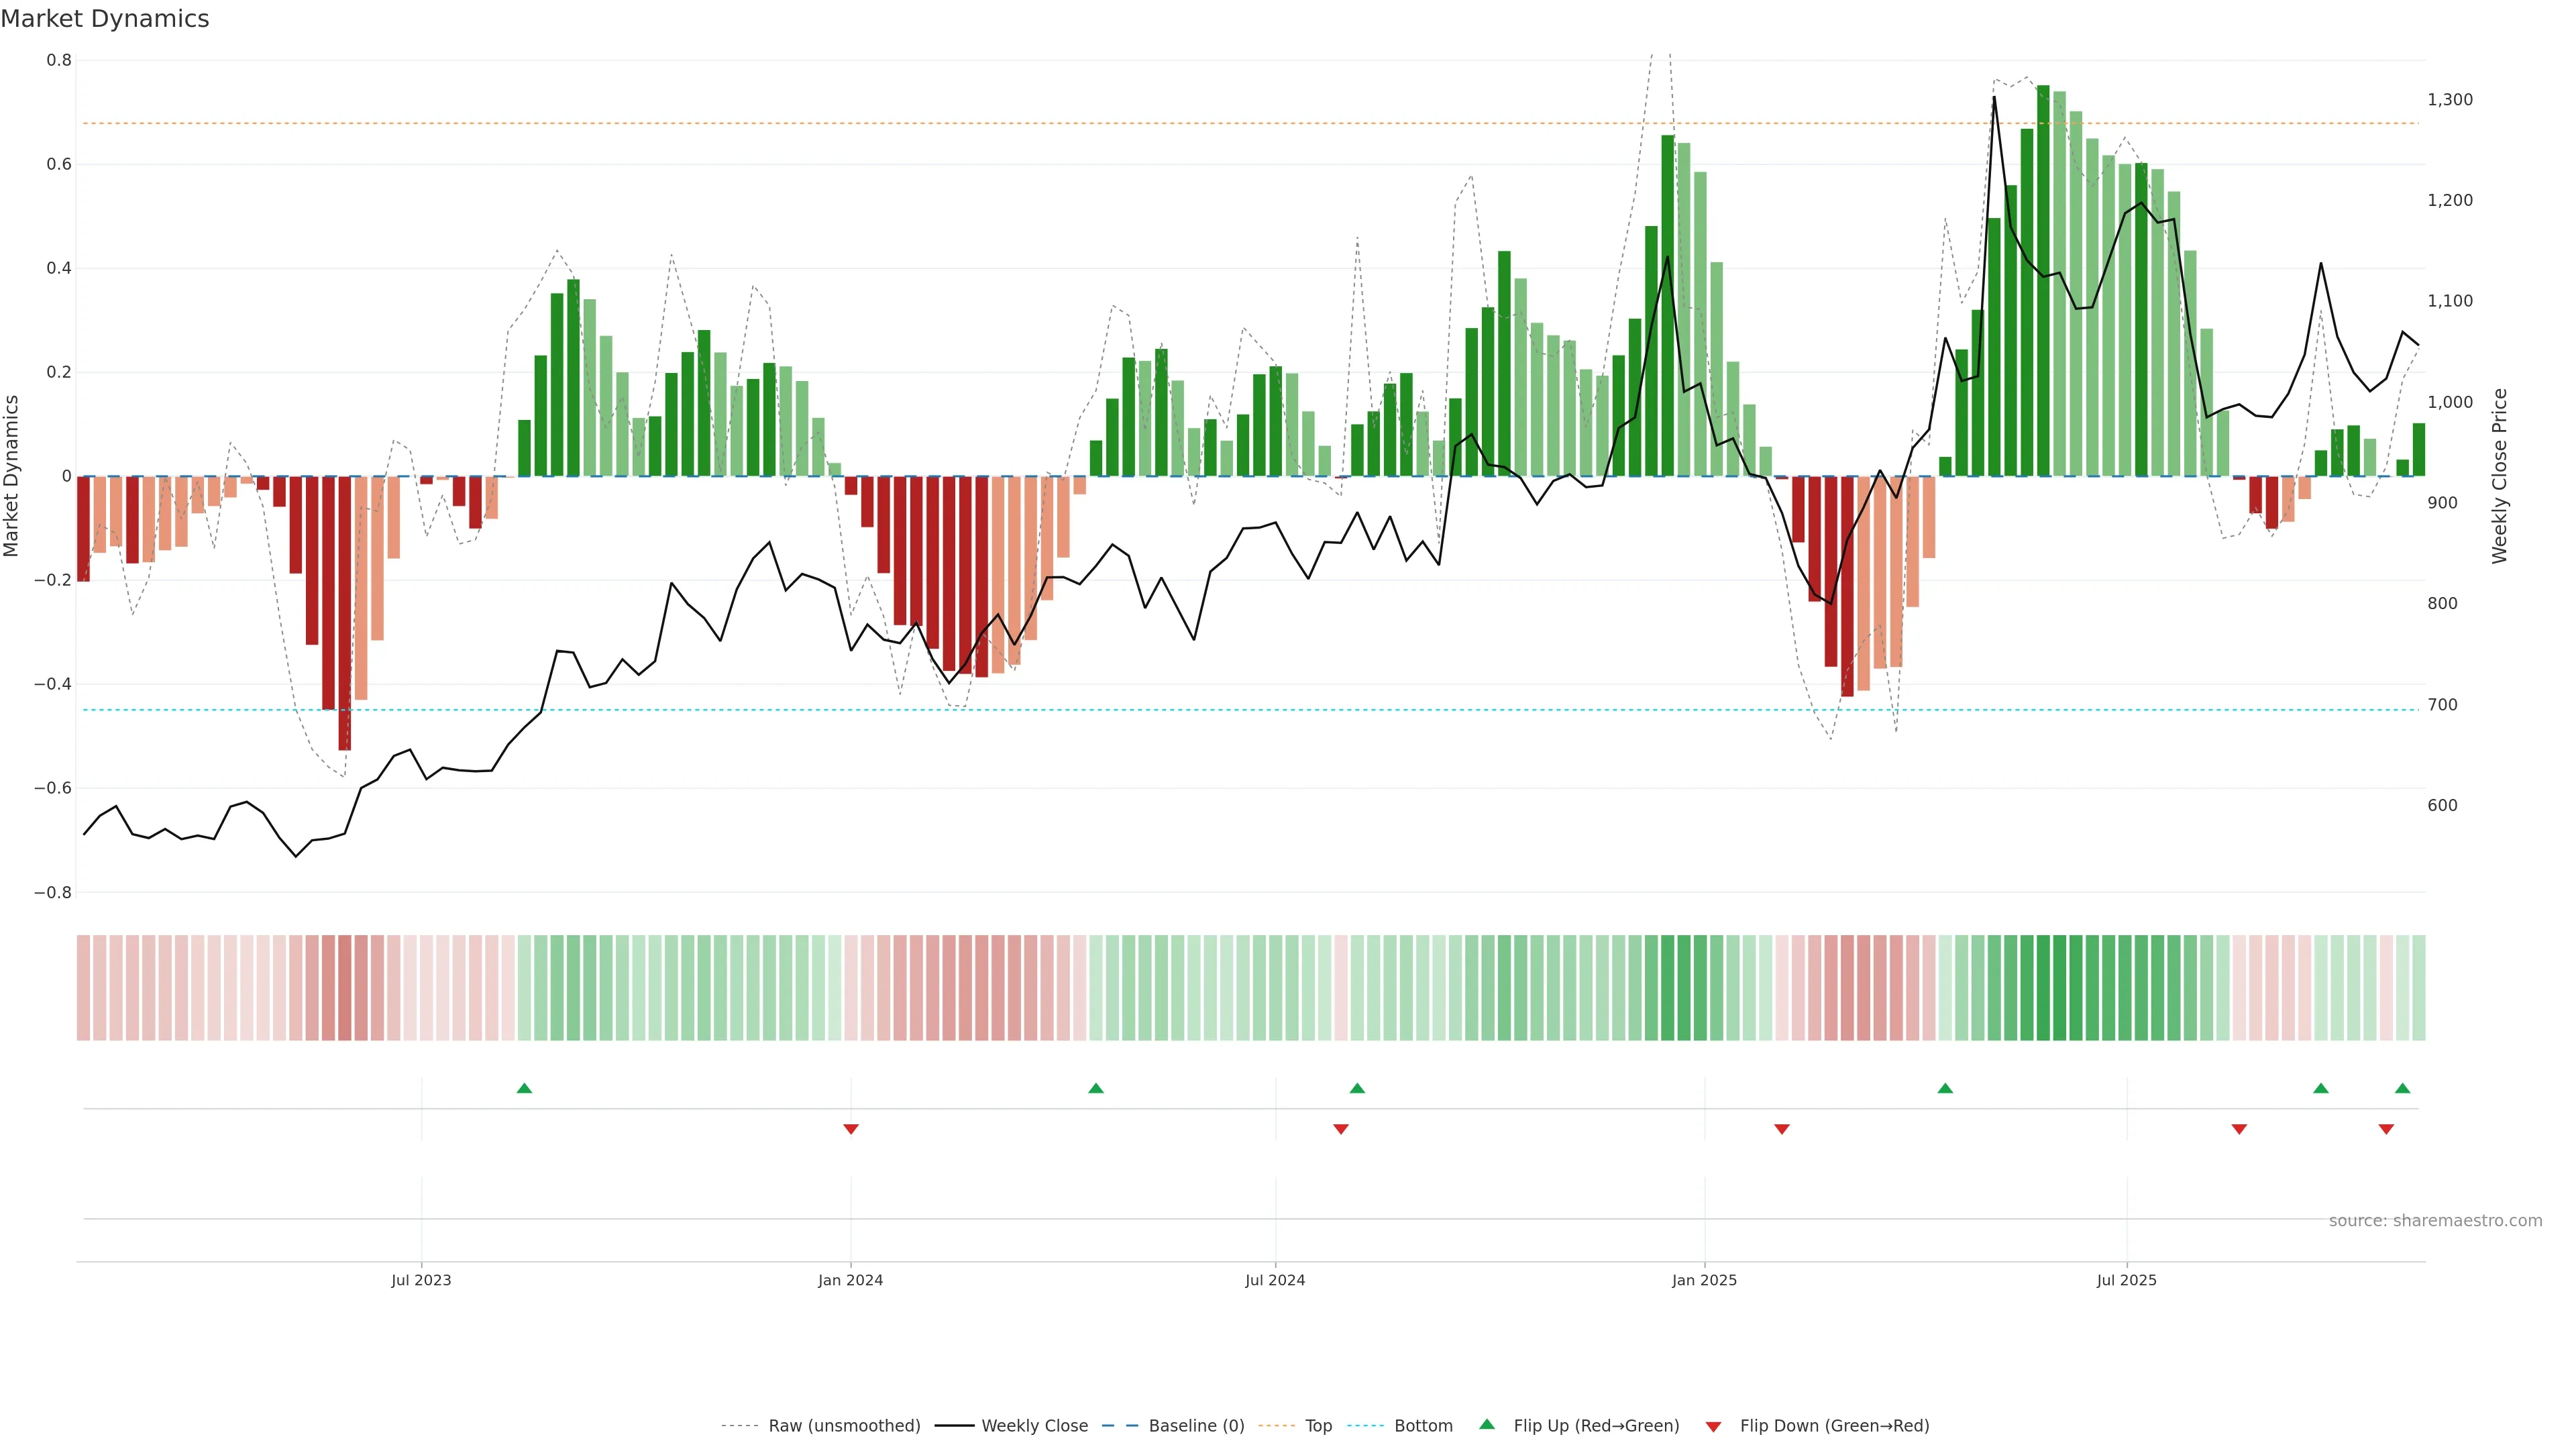Click the orange dashed Top threshold line
This screenshot has width=2576, height=1449.
point(1200,124)
